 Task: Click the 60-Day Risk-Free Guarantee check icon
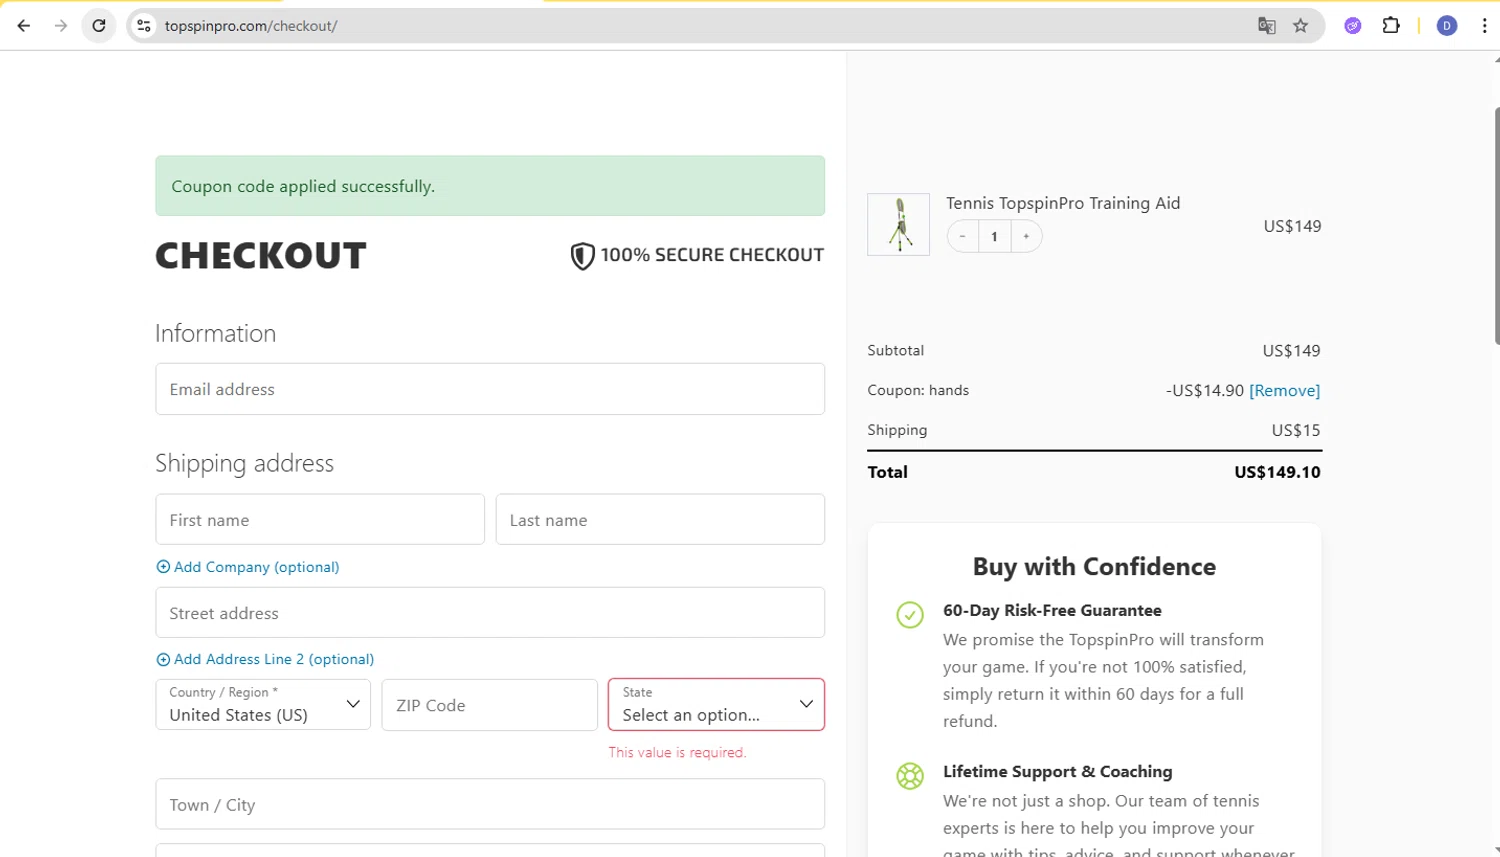[910, 614]
